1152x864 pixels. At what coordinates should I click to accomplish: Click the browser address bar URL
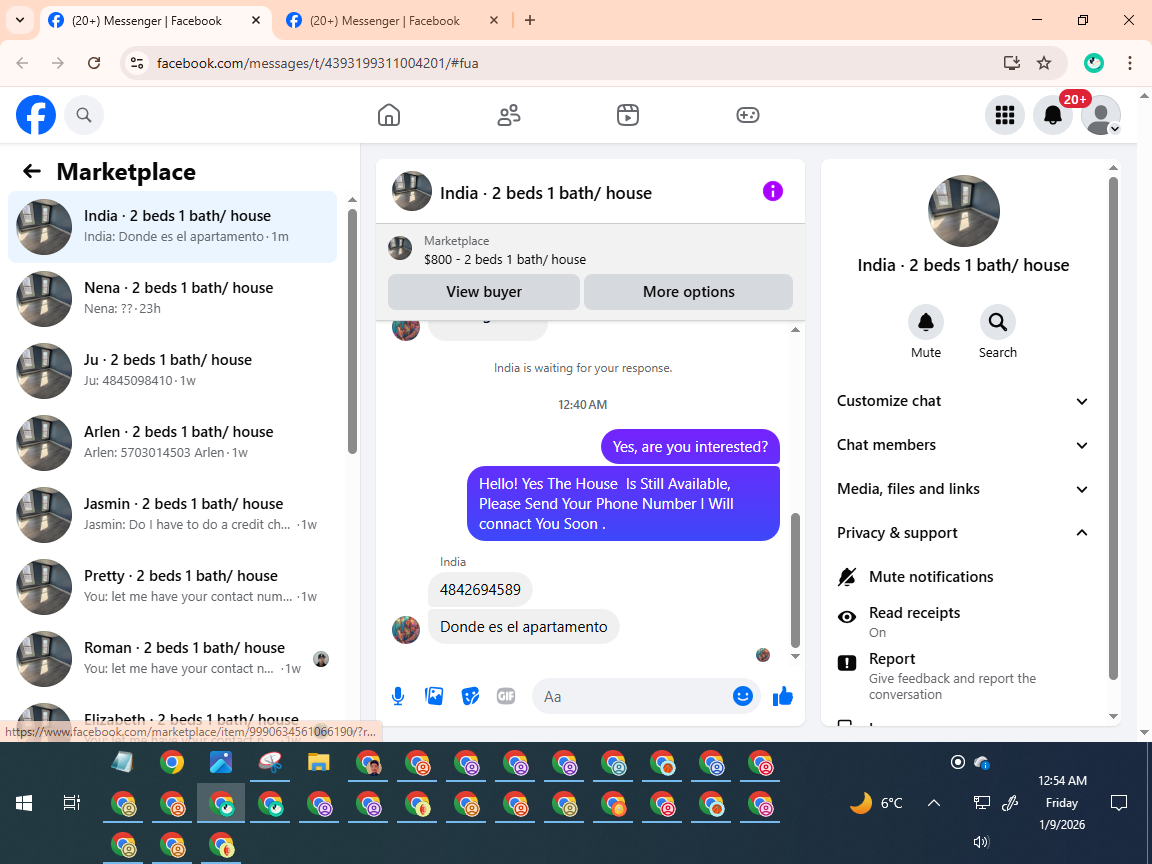[317, 63]
